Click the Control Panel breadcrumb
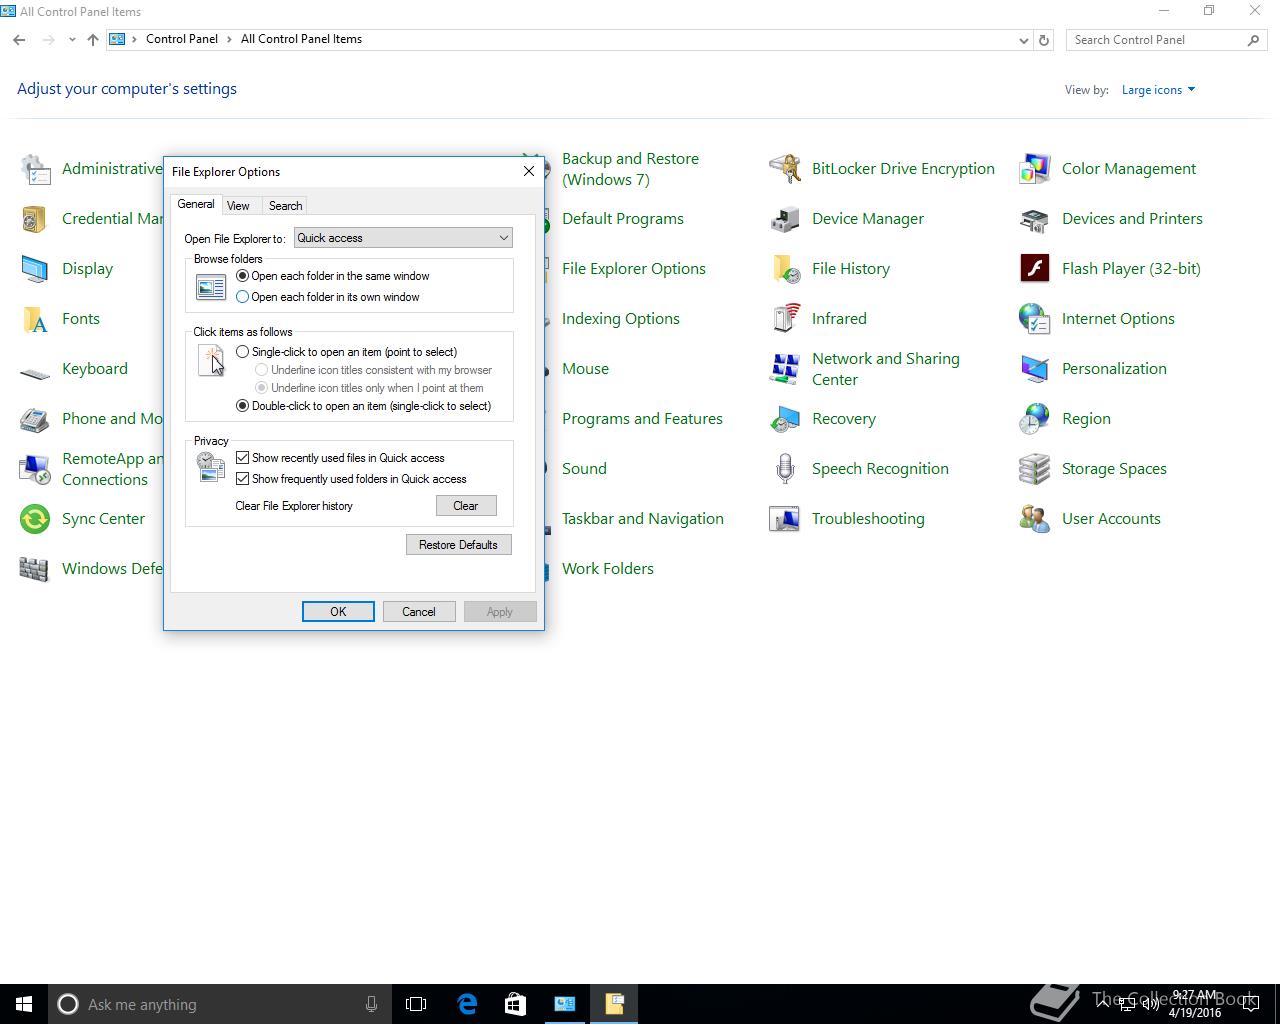The width and height of the screenshot is (1280, 1024). (182, 39)
